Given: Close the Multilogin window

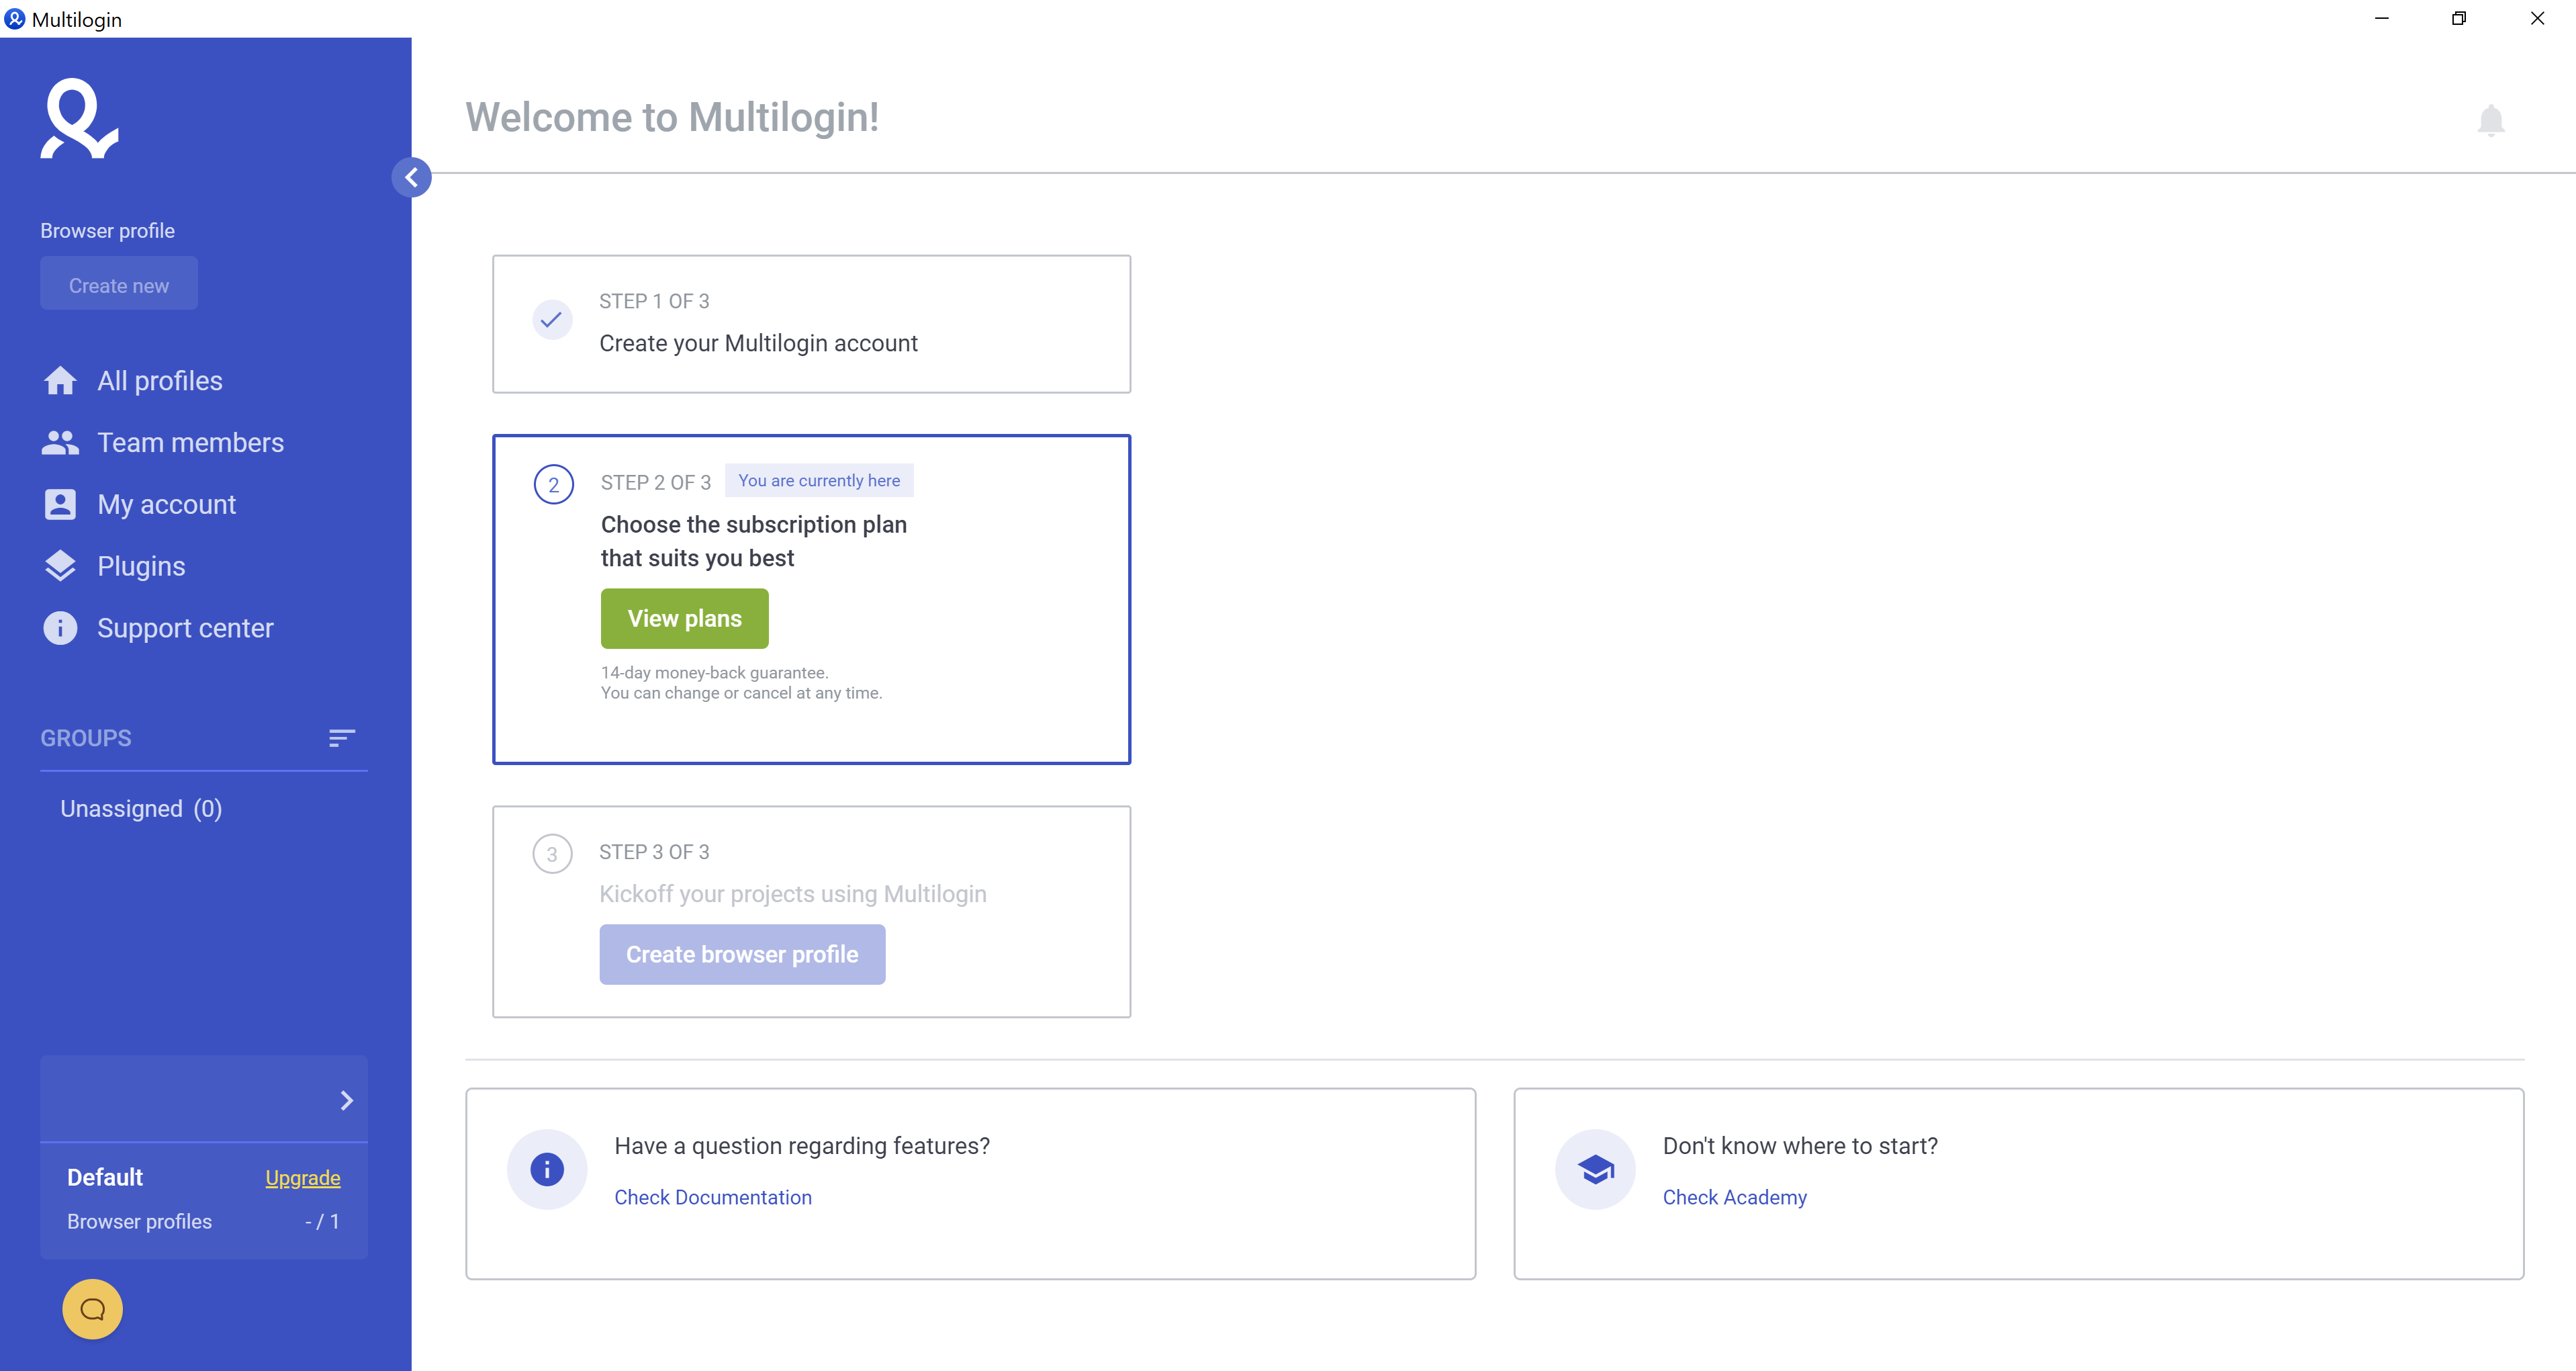Looking at the screenshot, I should (2537, 18).
